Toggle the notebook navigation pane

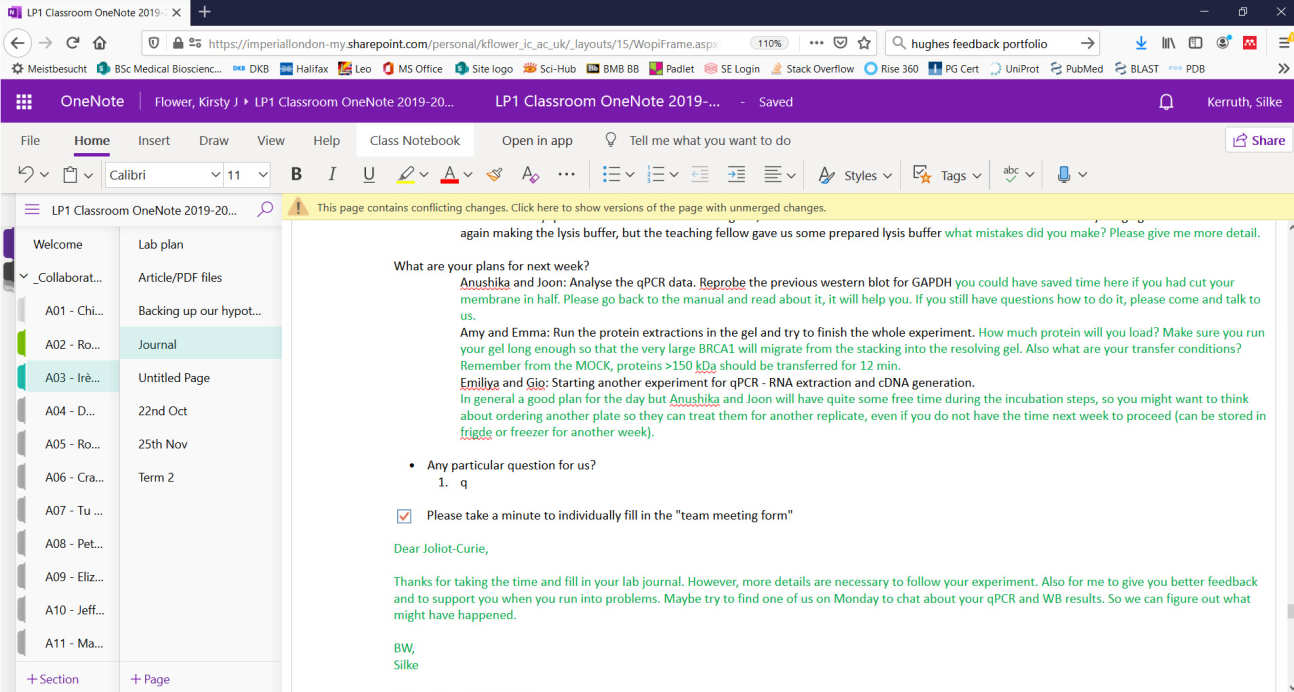point(32,210)
